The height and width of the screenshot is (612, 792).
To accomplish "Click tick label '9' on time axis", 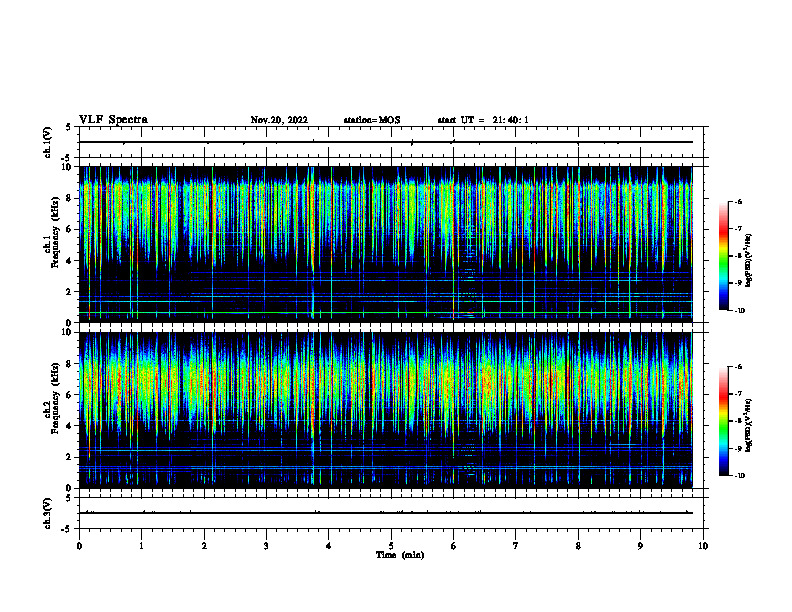I will (640, 546).
